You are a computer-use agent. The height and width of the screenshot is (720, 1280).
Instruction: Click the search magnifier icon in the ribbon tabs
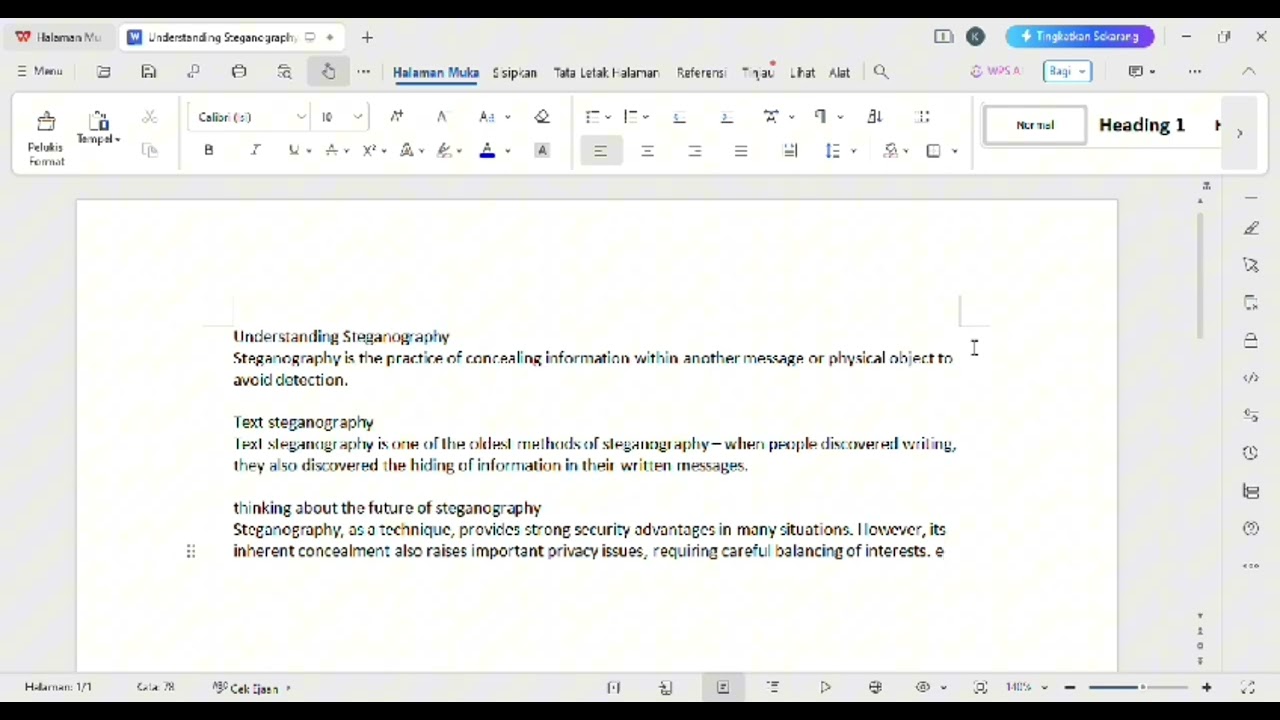(x=881, y=72)
